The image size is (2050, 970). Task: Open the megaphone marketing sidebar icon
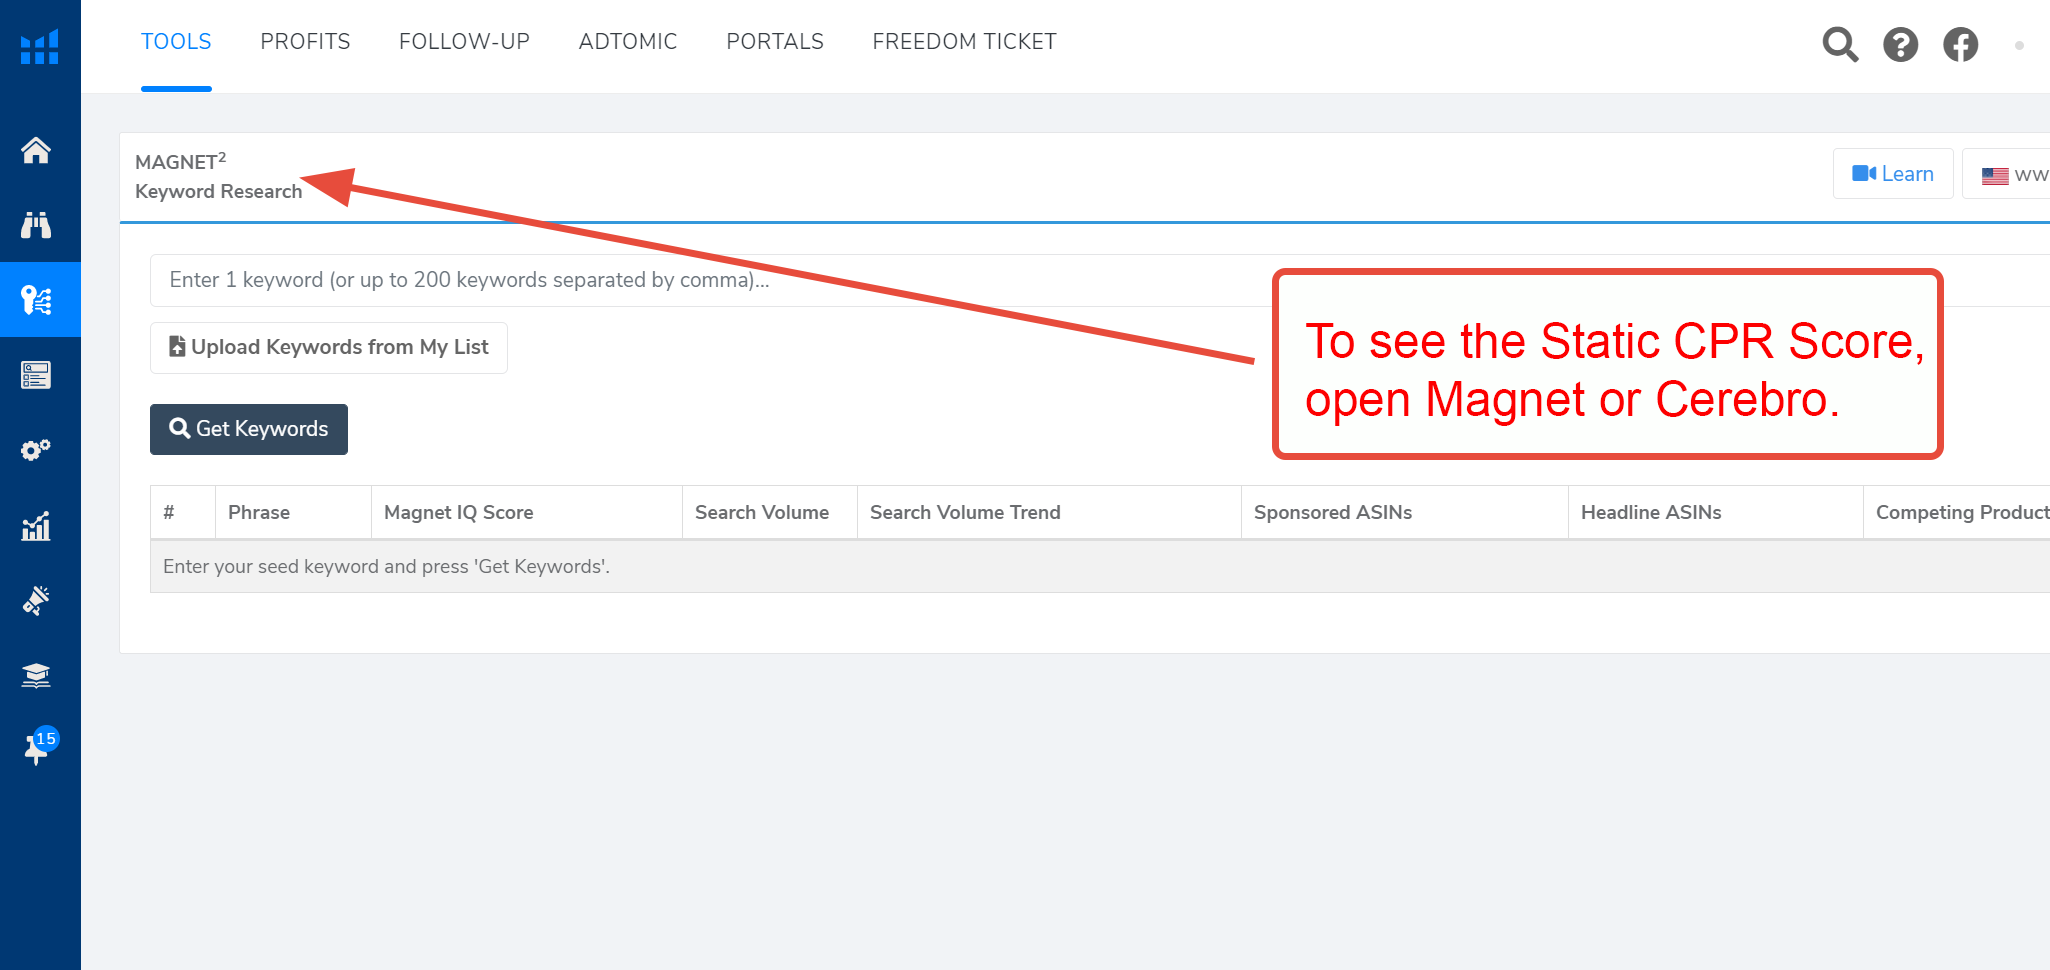[36, 600]
